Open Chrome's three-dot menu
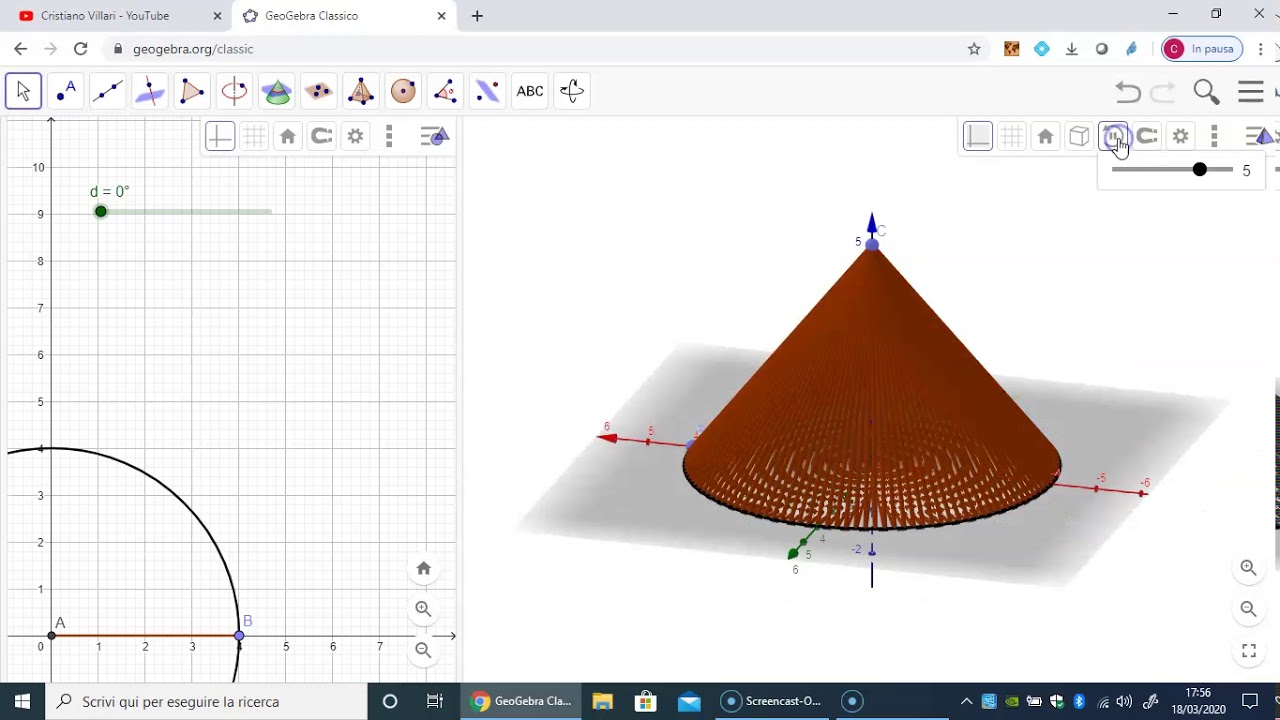Image resolution: width=1280 pixels, height=720 pixels. tap(1263, 49)
